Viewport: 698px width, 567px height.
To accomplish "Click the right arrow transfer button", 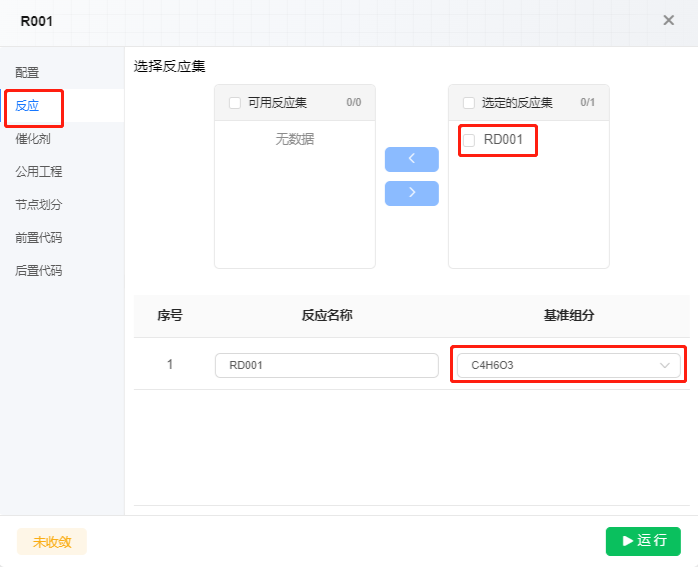I will (412, 193).
